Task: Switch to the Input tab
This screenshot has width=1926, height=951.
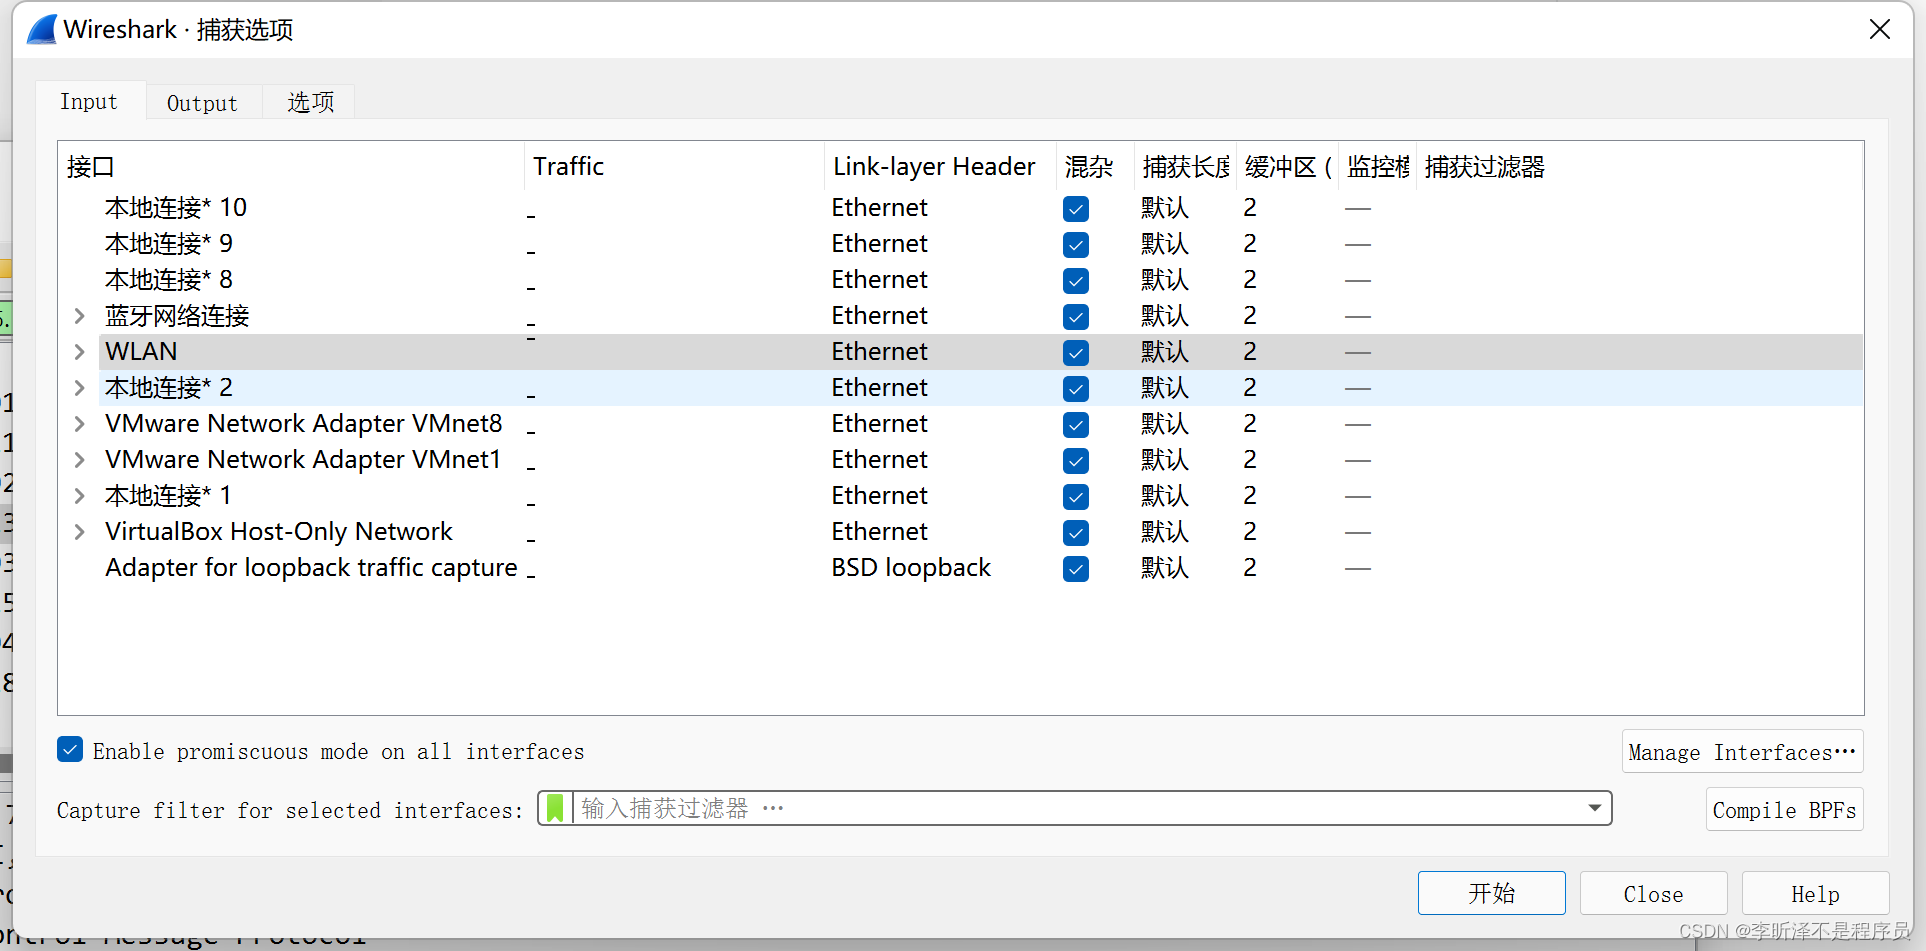Action: pyautogui.click(x=89, y=101)
